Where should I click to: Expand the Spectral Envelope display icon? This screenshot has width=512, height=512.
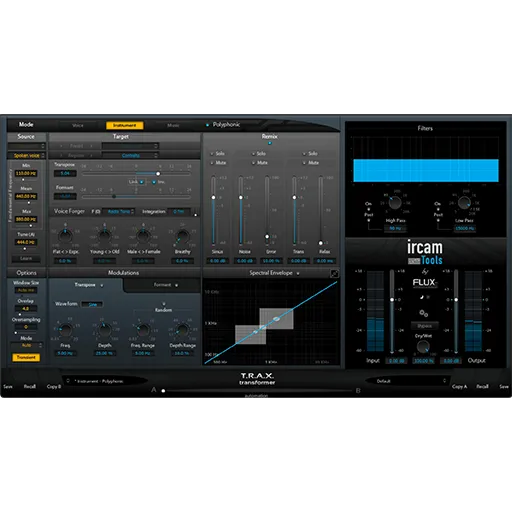click(334, 274)
